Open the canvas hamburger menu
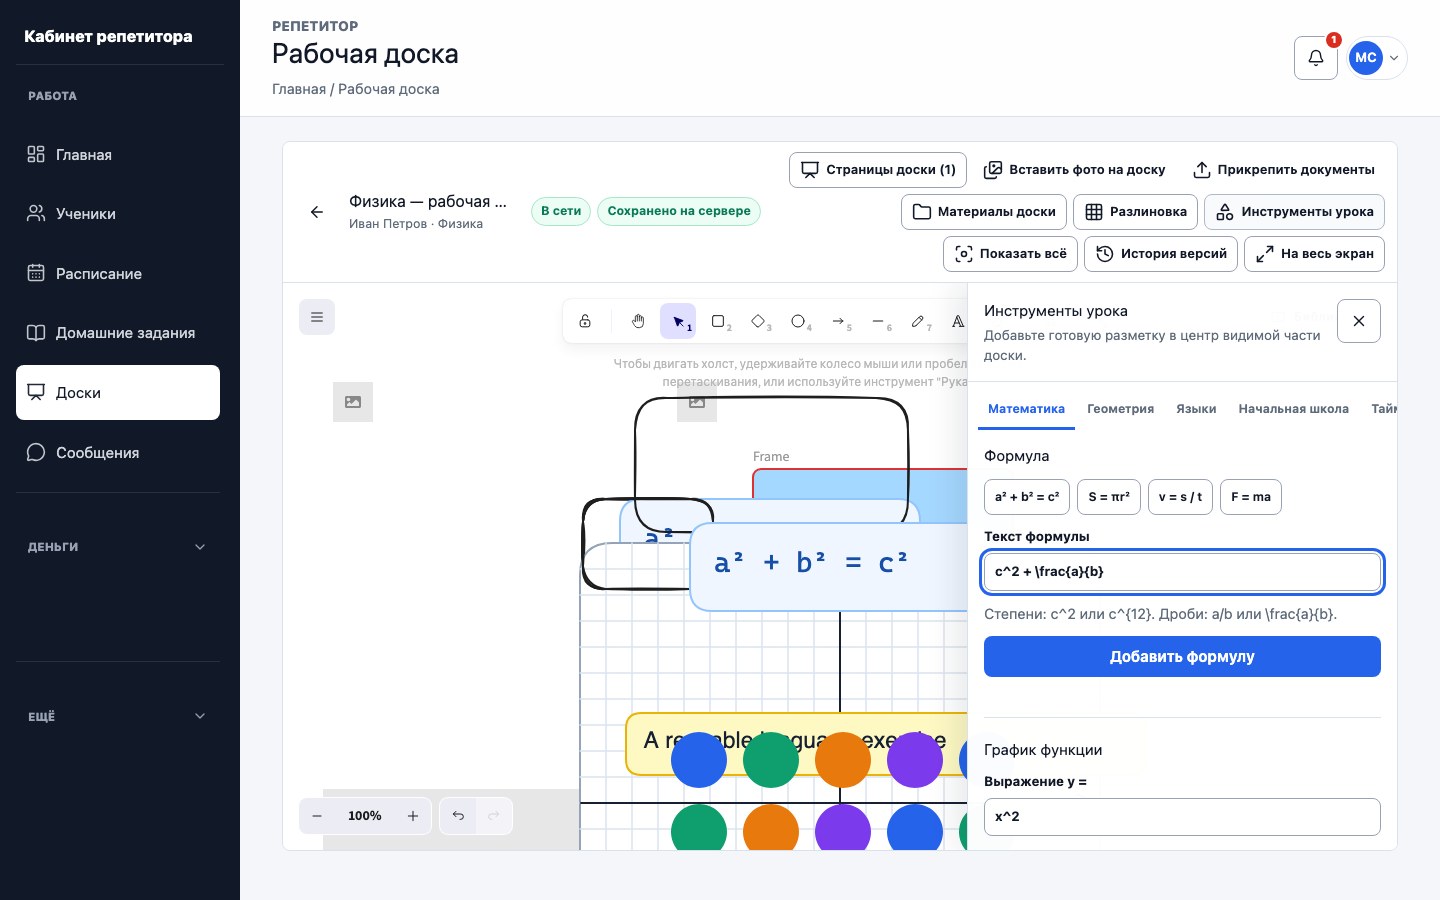1440x900 pixels. pos(317,317)
